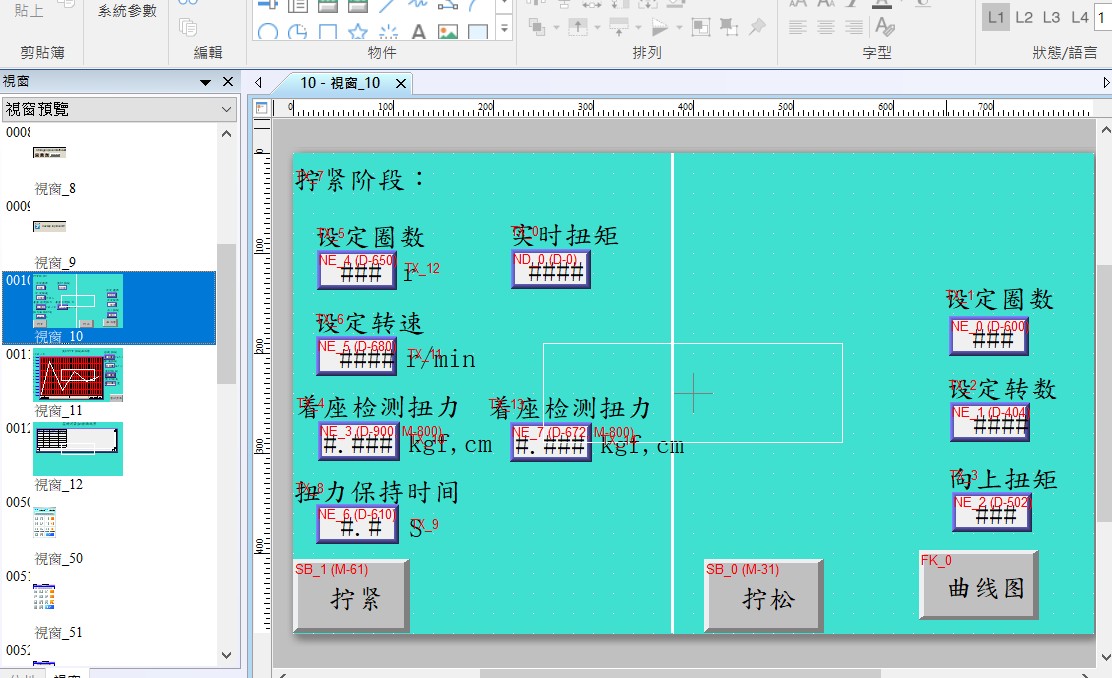Select the star shape tool

click(x=357, y=31)
